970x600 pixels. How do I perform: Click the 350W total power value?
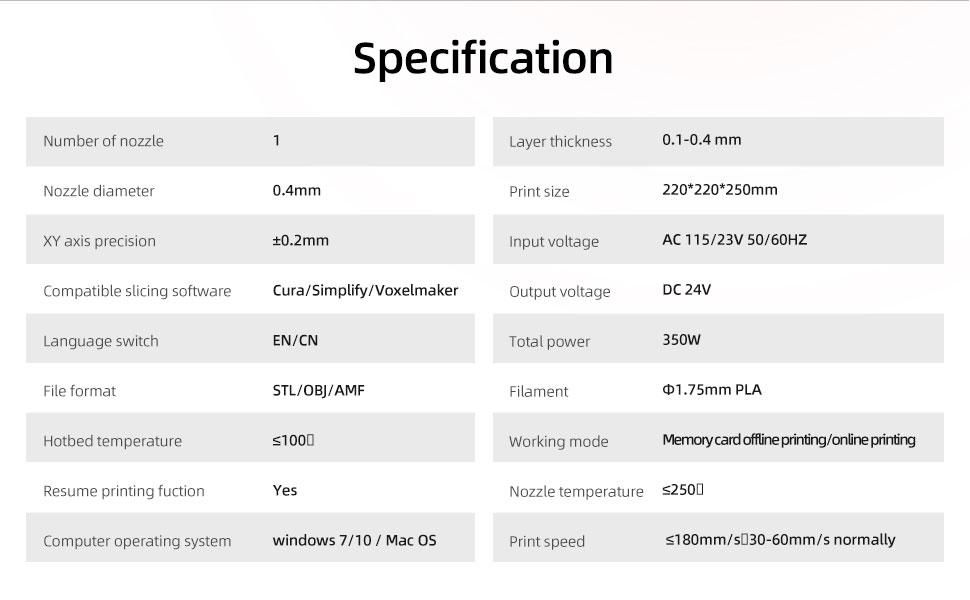(681, 340)
